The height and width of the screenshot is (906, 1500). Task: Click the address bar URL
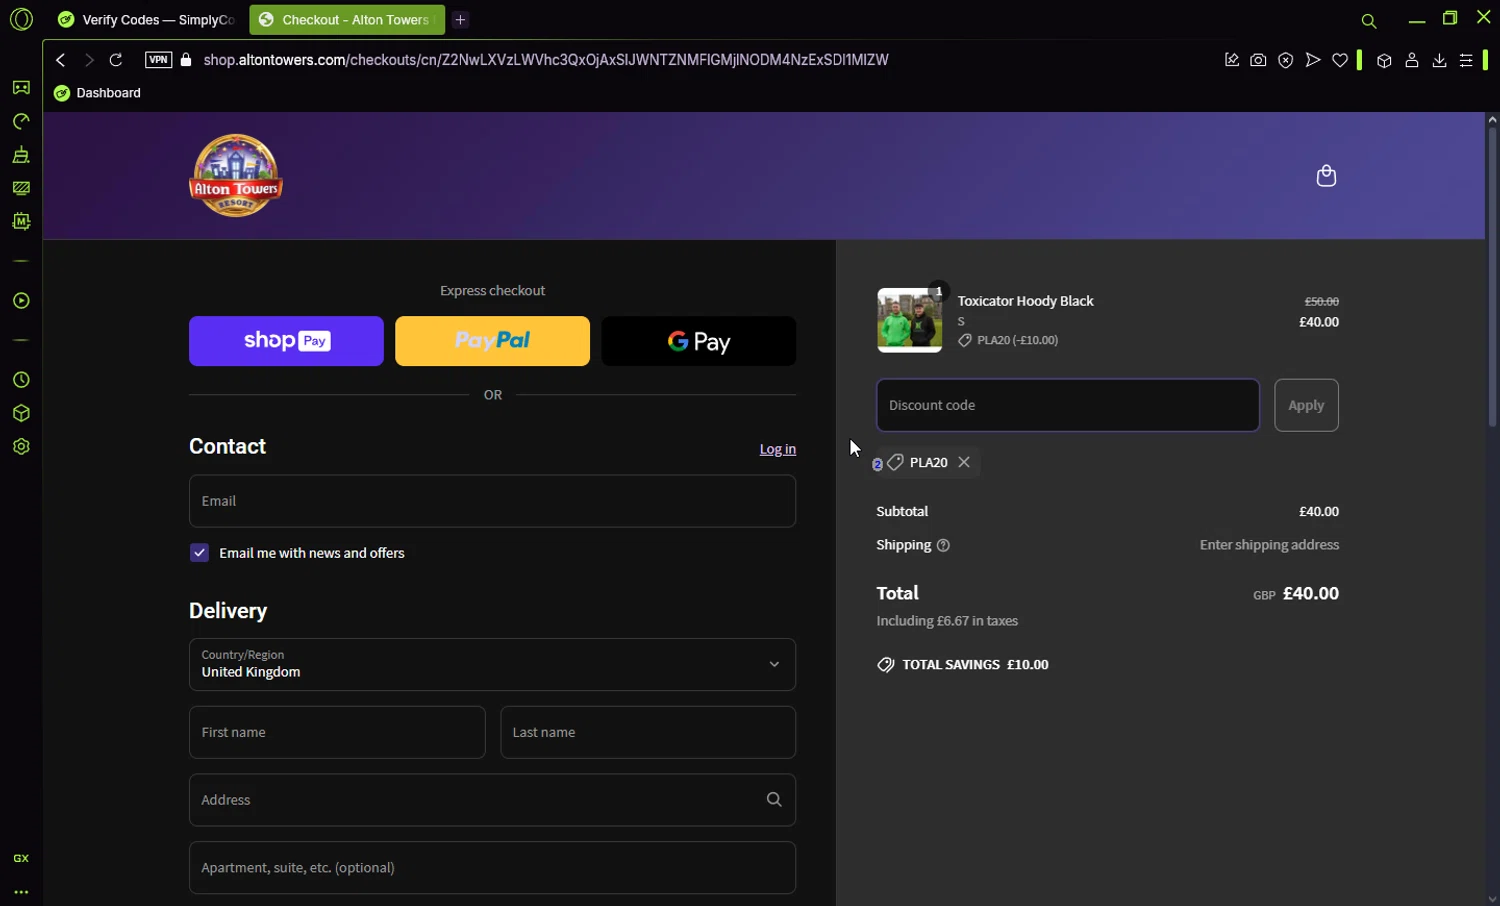pyautogui.click(x=546, y=60)
